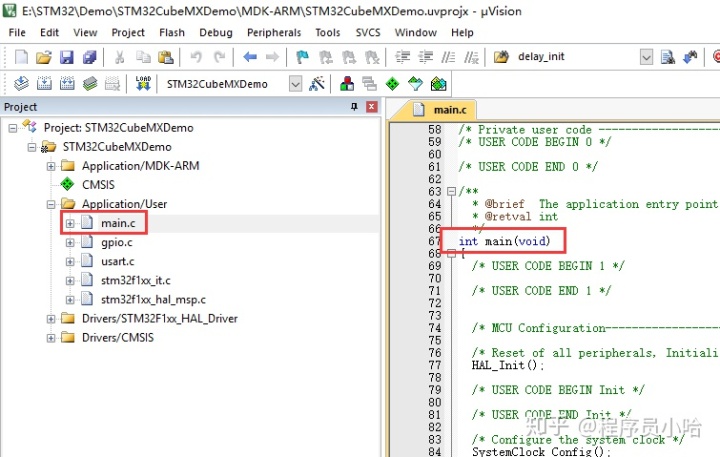
Task: Open the Project menu
Action: [x=128, y=33]
